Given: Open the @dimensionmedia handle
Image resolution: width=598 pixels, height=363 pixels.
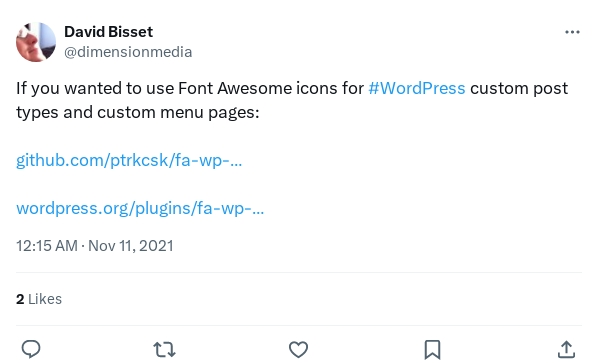Looking at the screenshot, I should click(x=128, y=52).
